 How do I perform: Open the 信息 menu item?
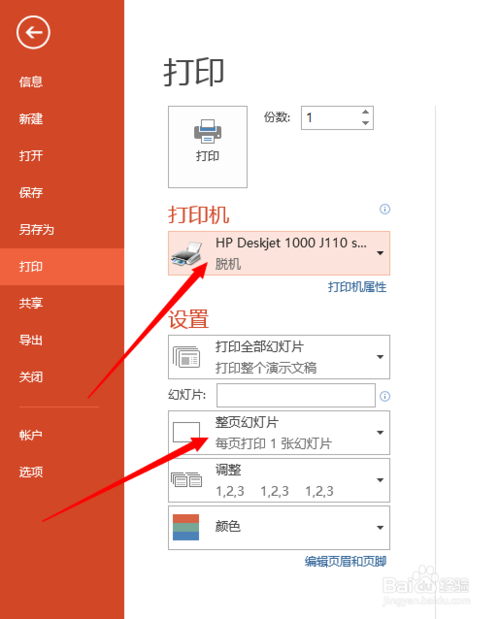(x=31, y=82)
